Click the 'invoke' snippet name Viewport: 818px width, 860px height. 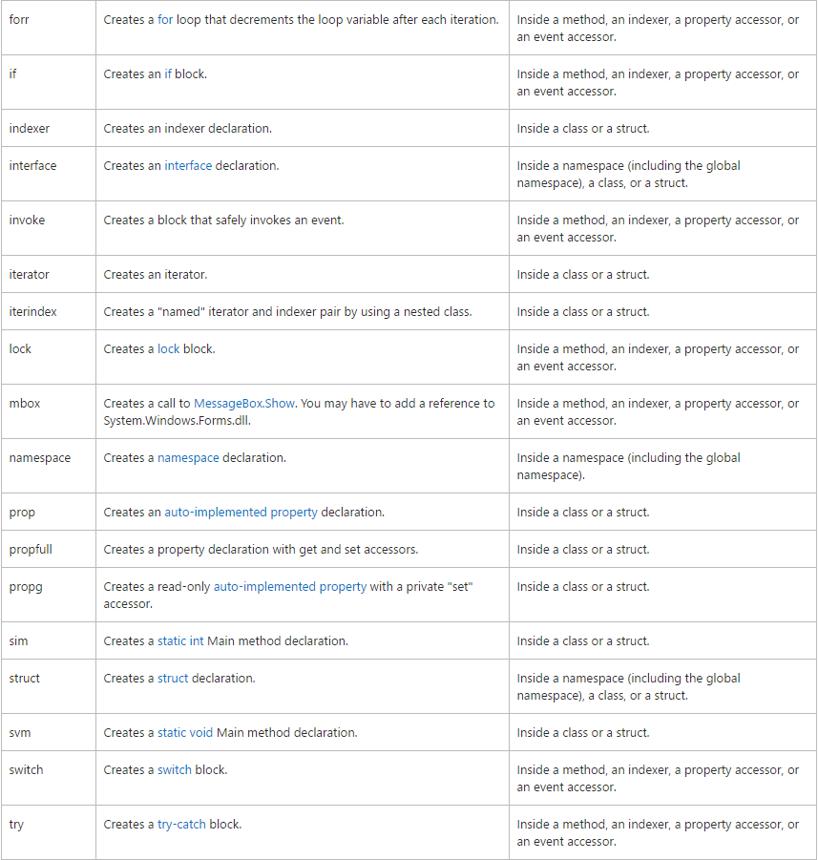pos(27,220)
